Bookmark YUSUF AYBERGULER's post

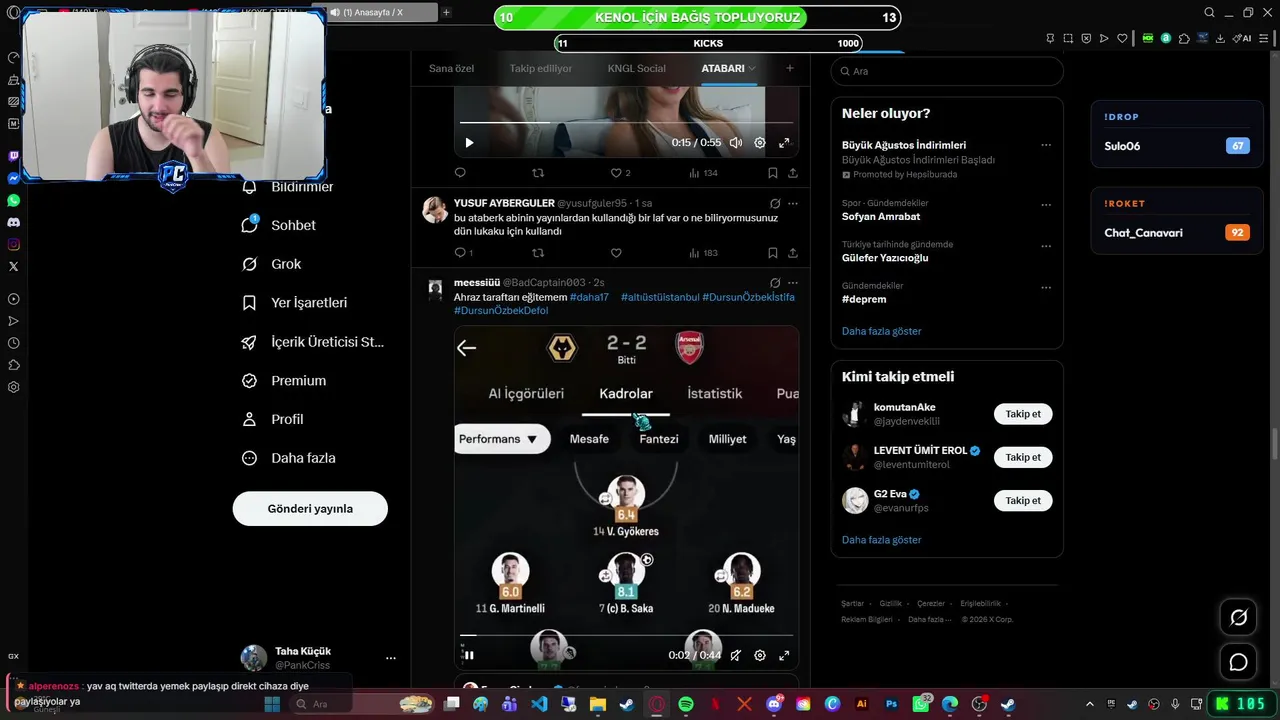pos(773,253)
